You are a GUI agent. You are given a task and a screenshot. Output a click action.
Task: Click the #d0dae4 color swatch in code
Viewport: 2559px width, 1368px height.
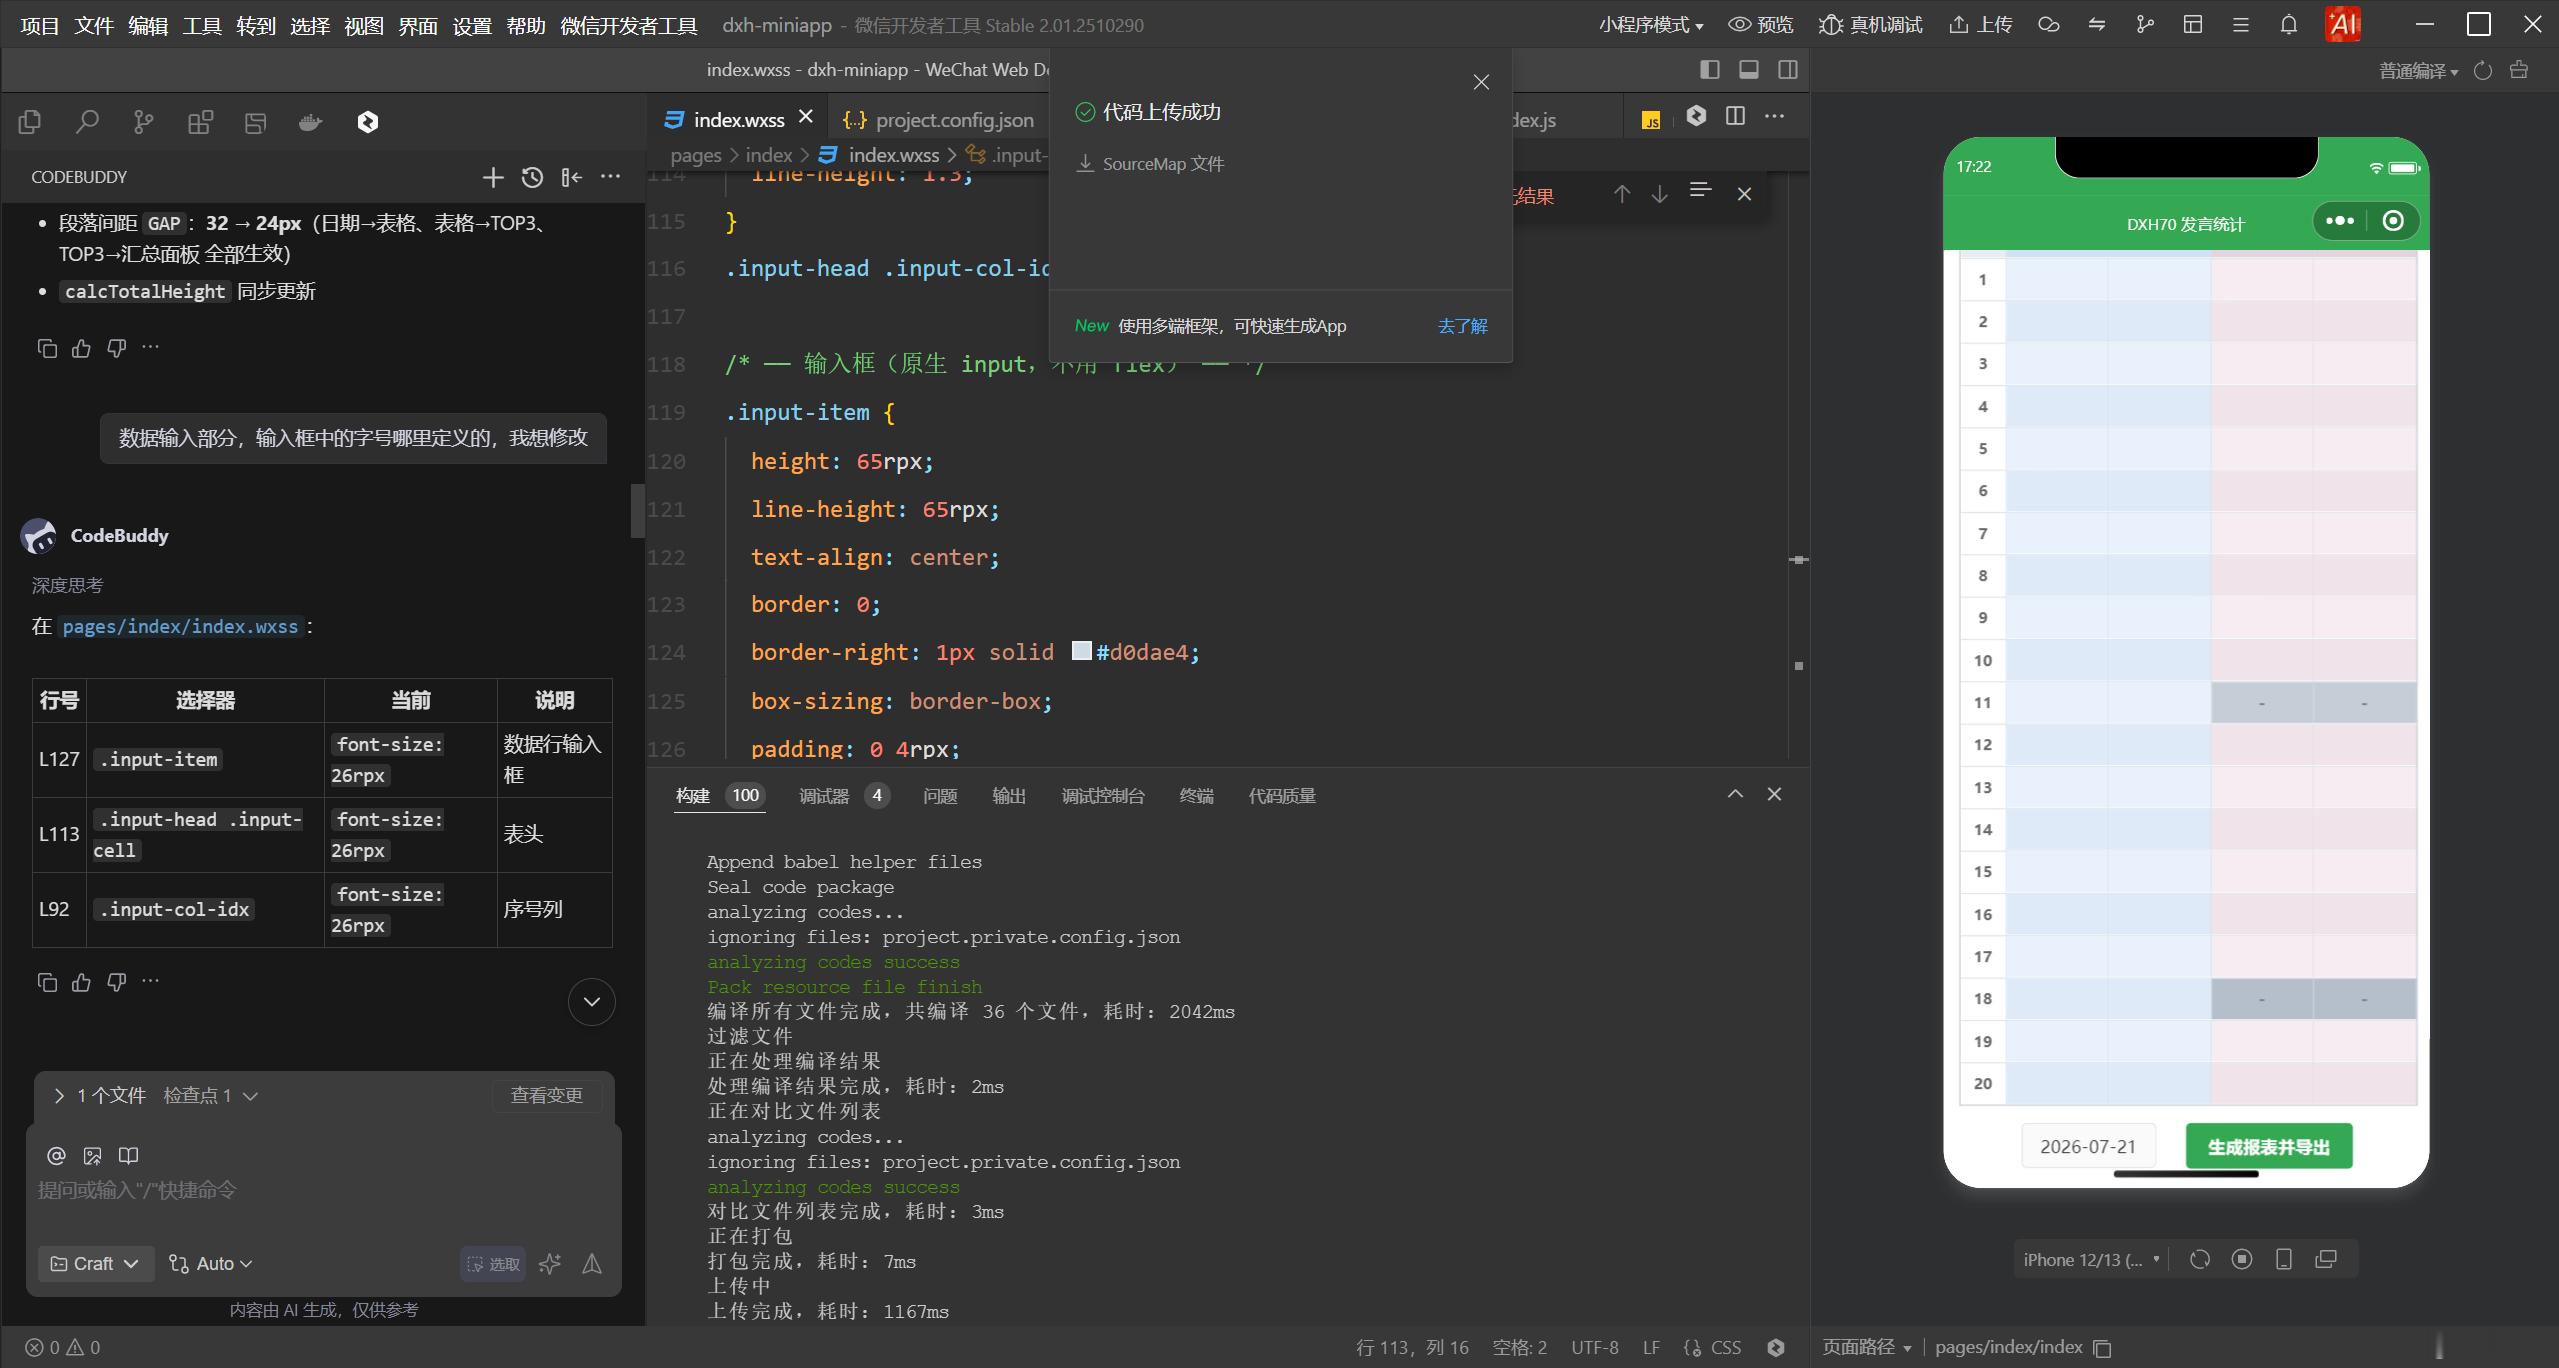[1081, 651]
